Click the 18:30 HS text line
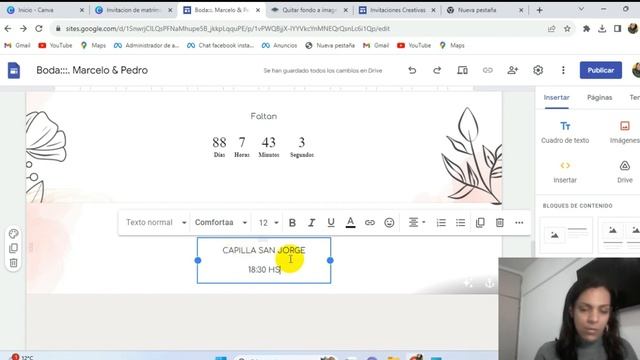This screenshot has height=360, width=640. tap(264, 269)
